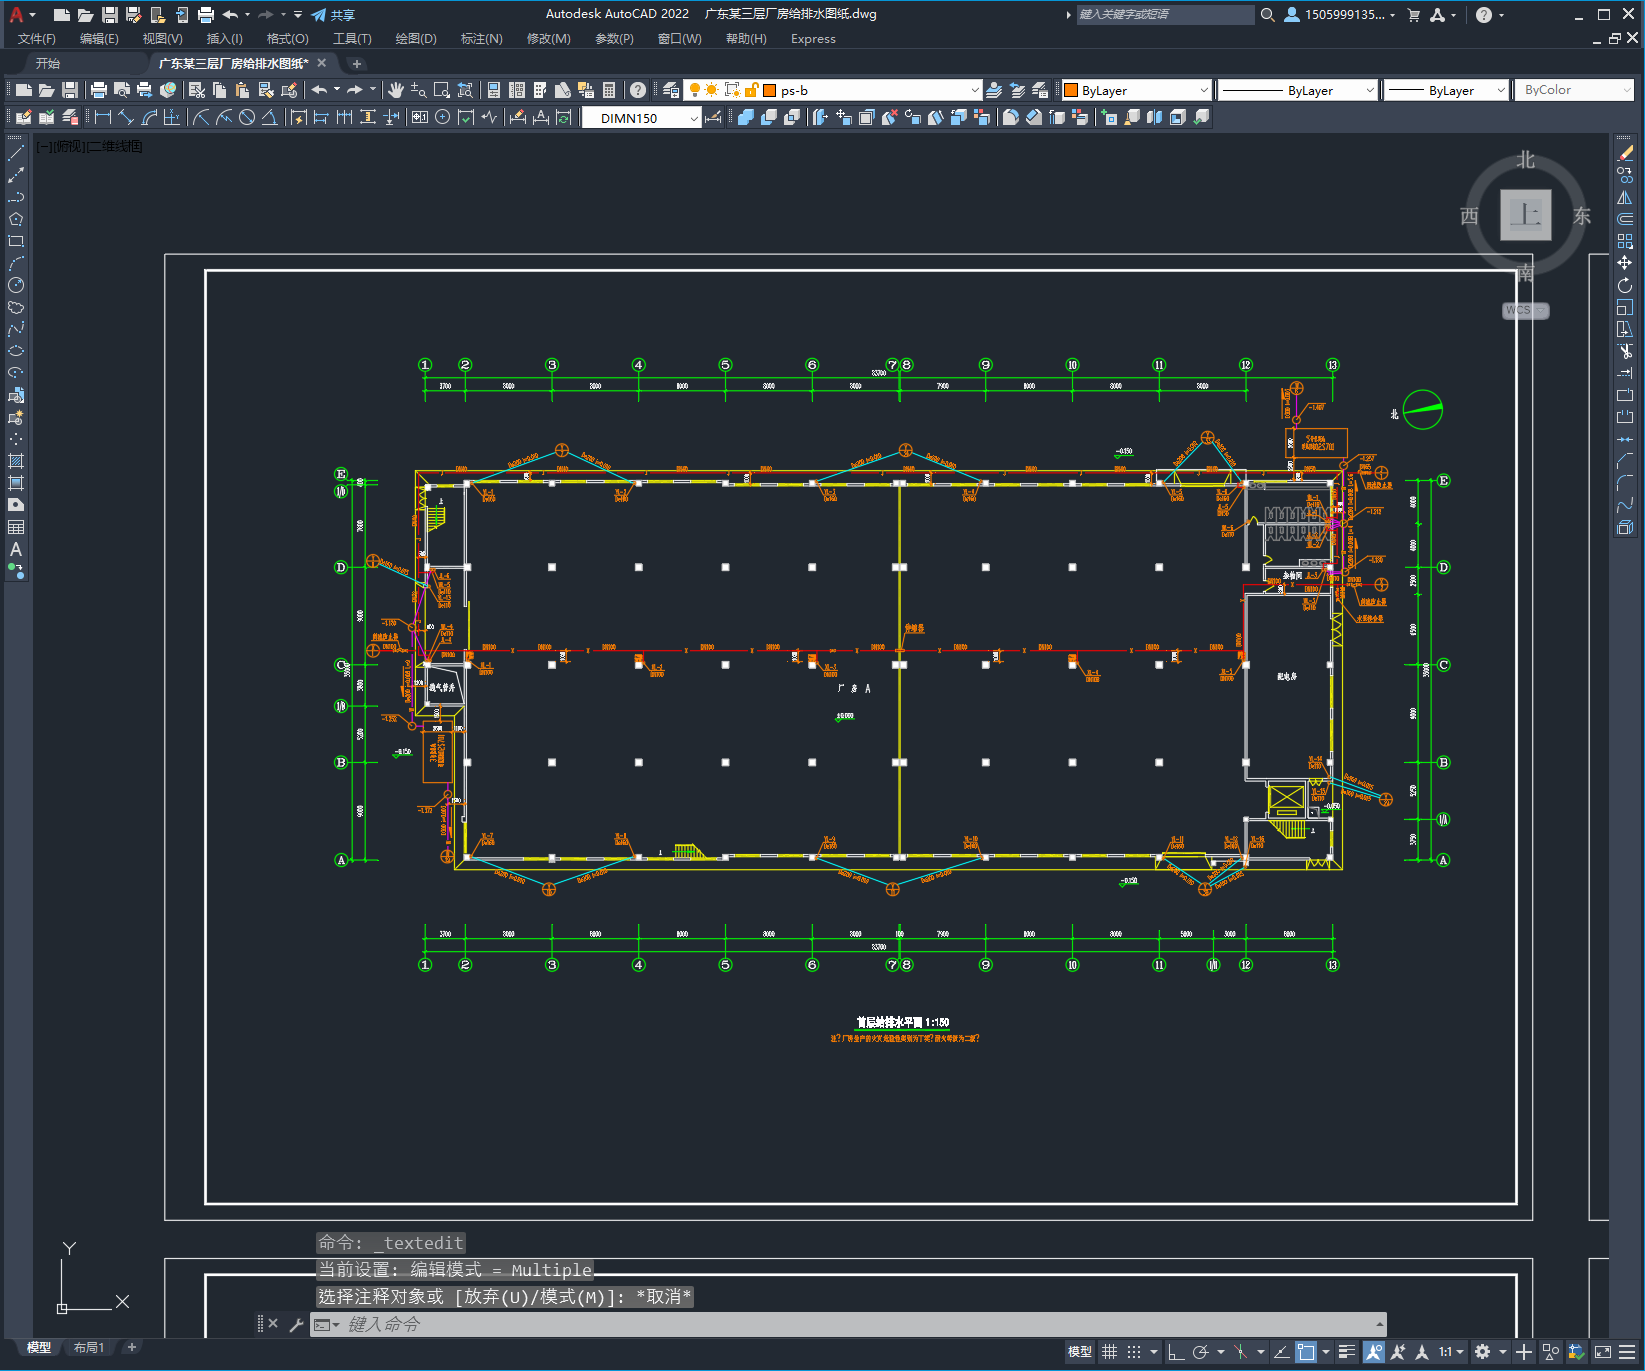
Task: Select the Rotate modify tool
Action: point(1625,285)
